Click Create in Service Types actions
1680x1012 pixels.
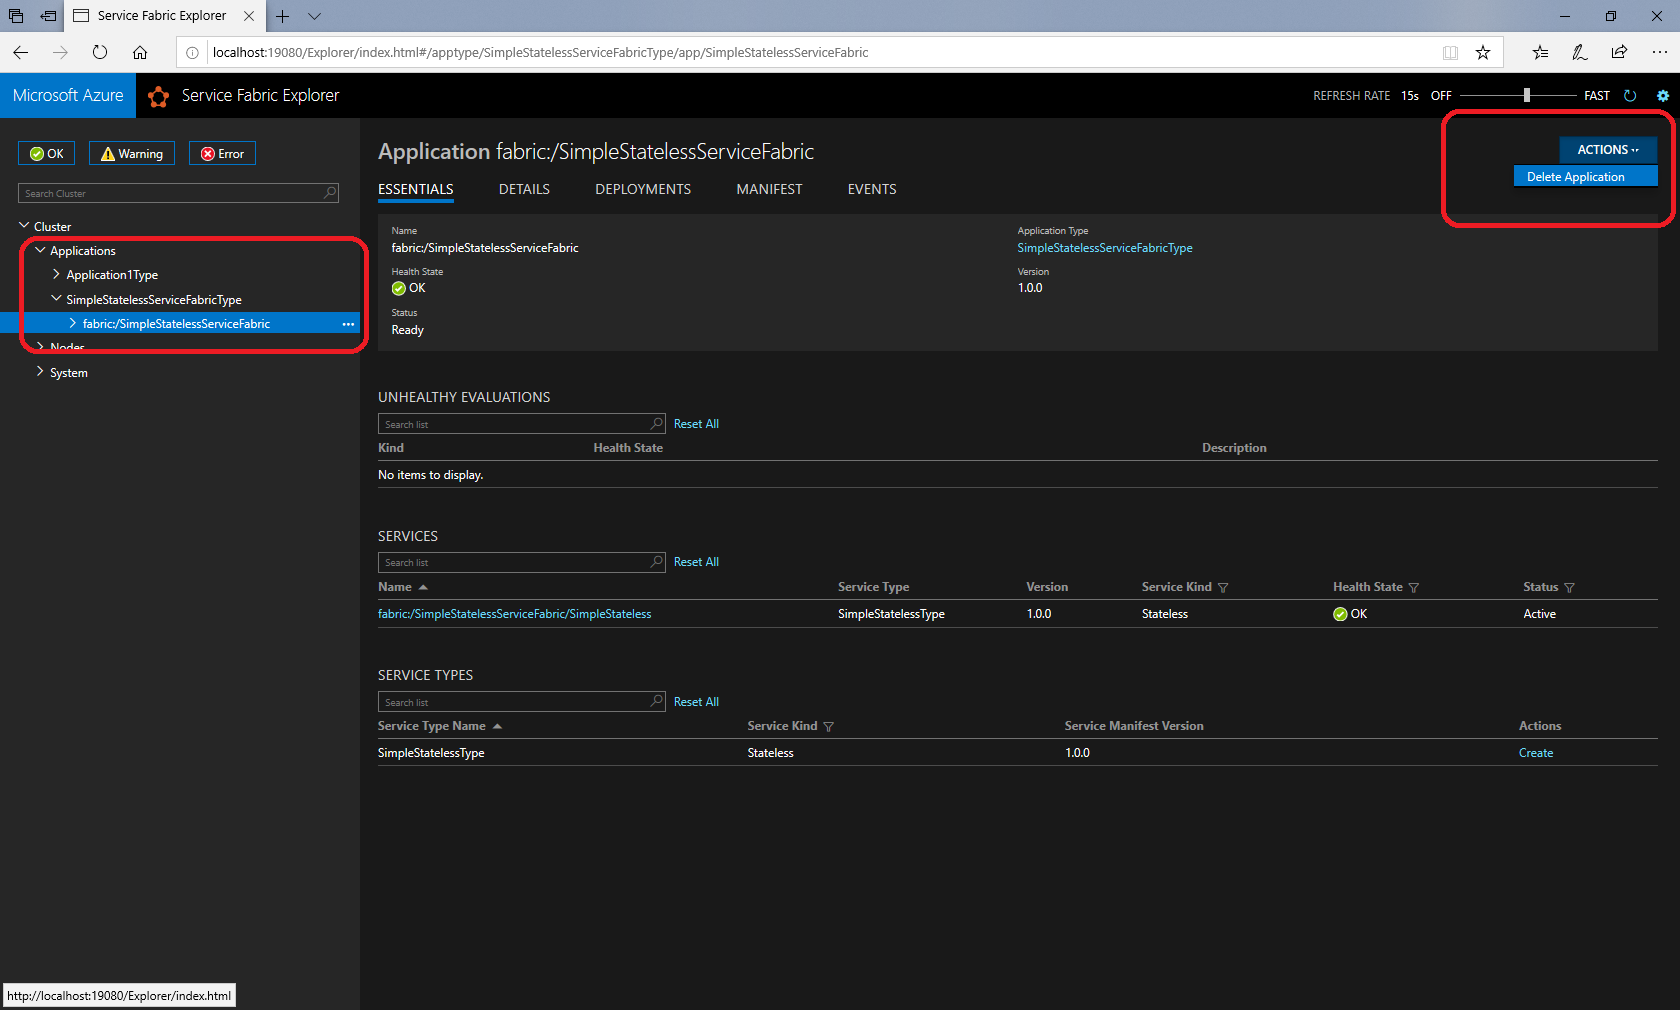point(1536,753)
